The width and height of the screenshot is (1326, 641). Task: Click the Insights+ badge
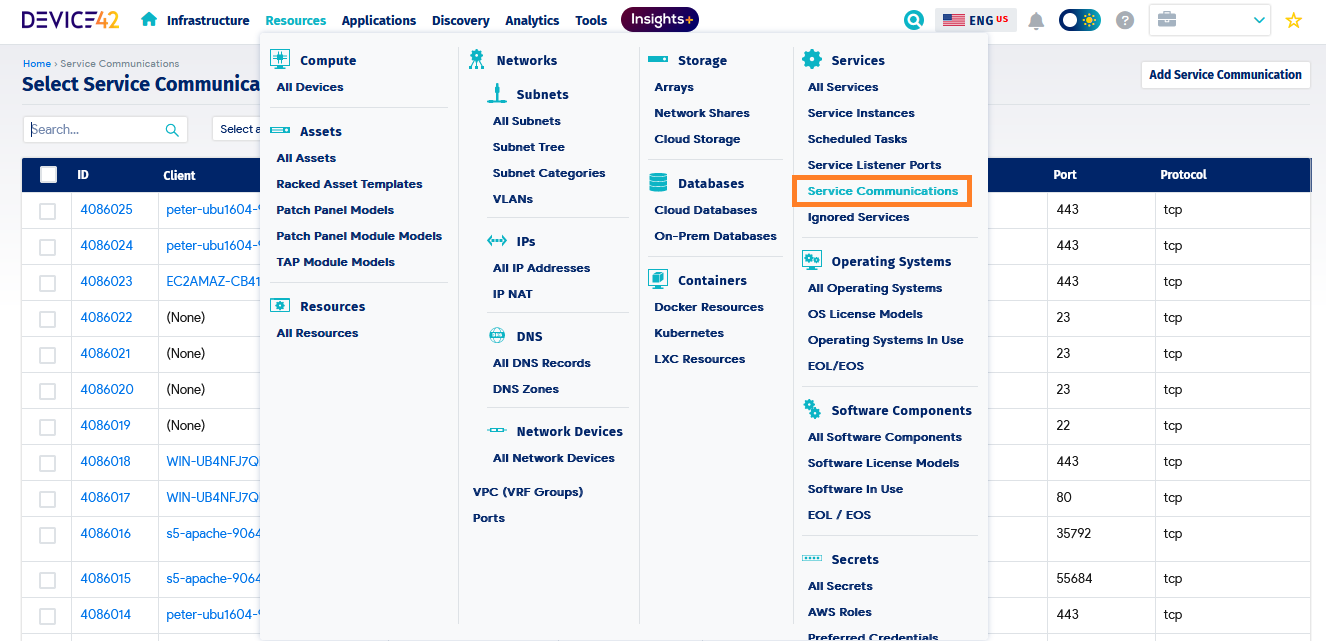pyautogui.click(x=659, y=19)
